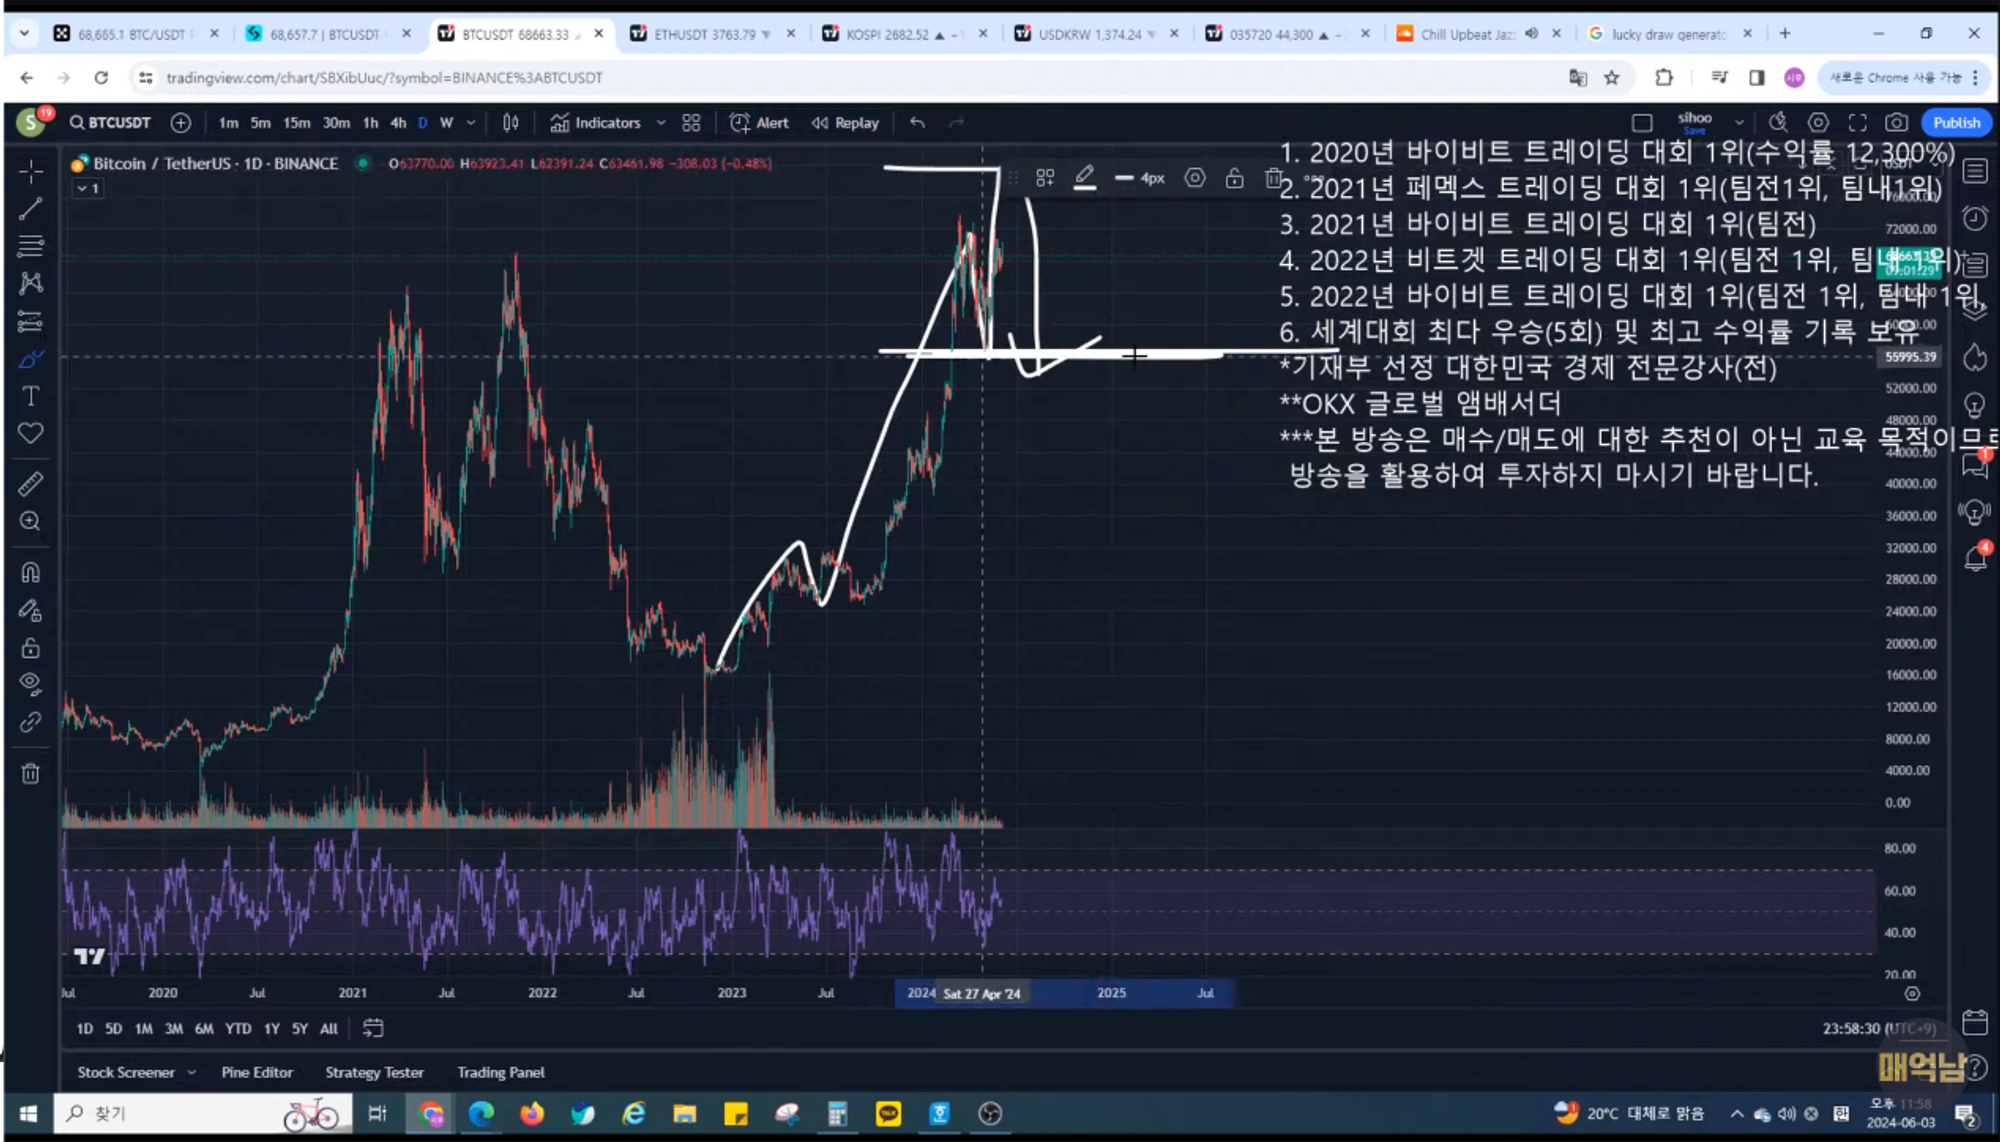Create an Alert from the toolbar
2000x1142 pixels.
point(760,122)
